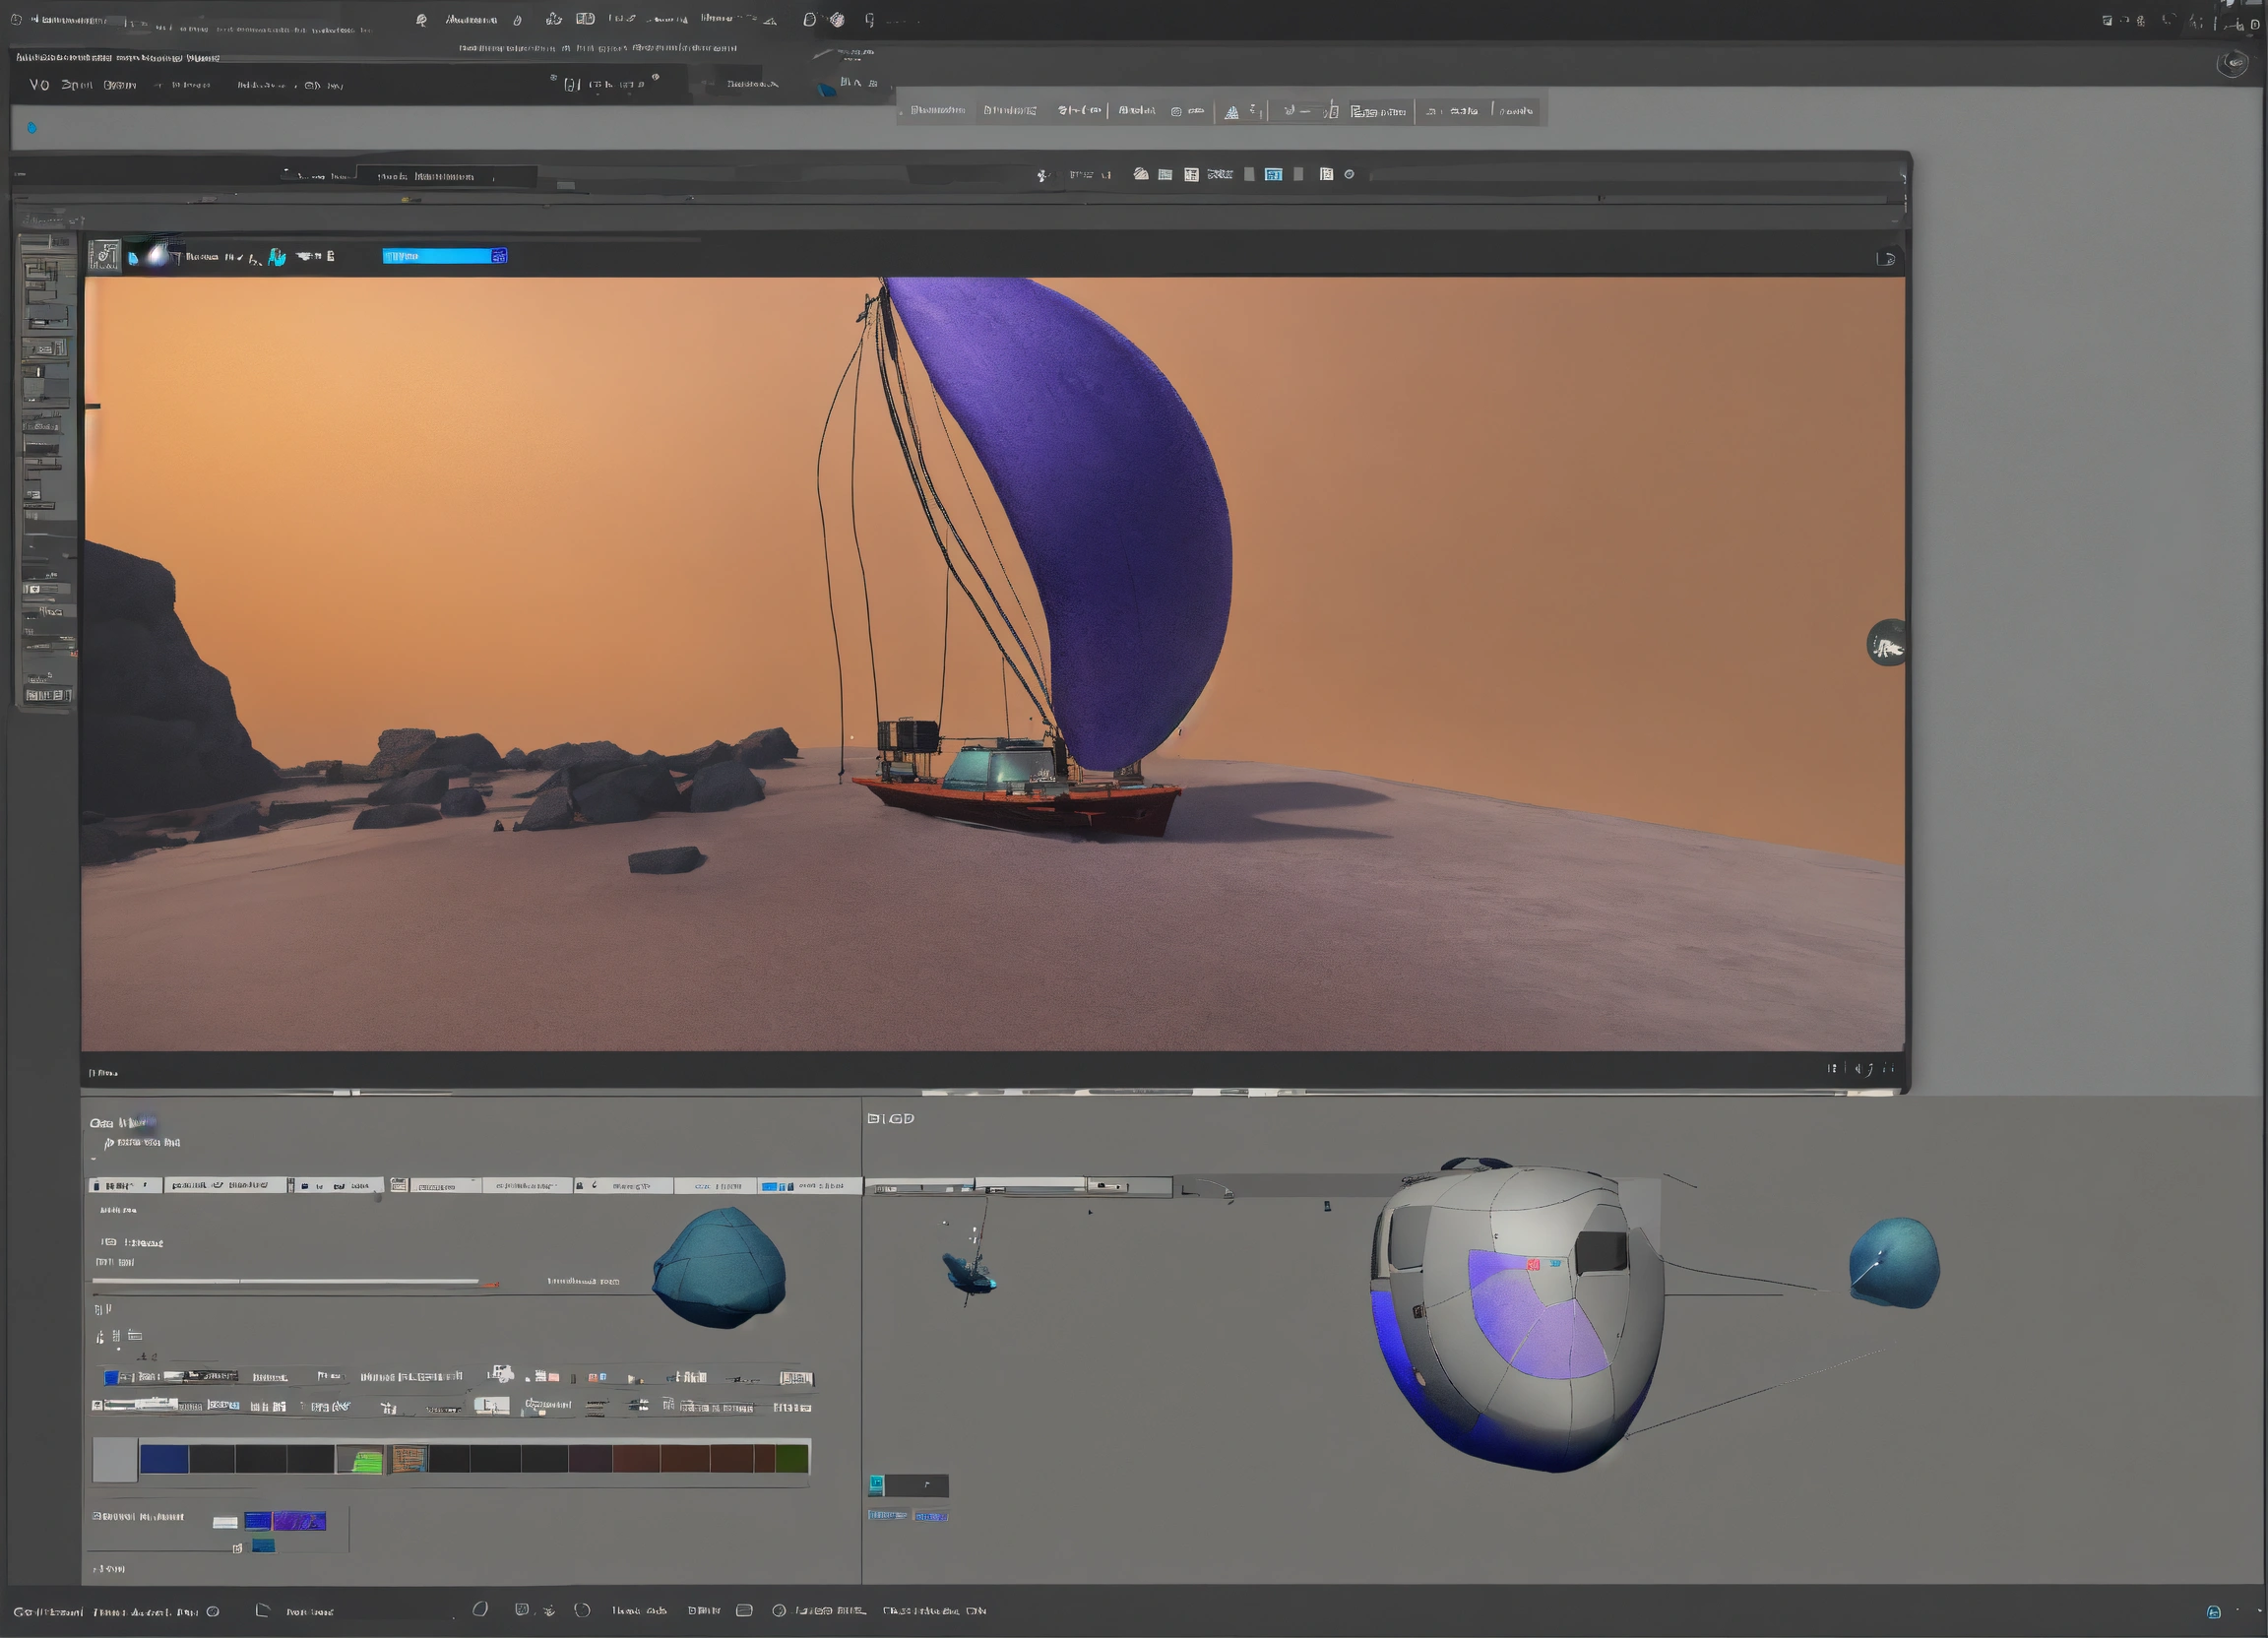Toggle the small blue dot below the top menu
Viewport: 2268px width, 1638px height.
pyautogui.click(x=32, y=128)
